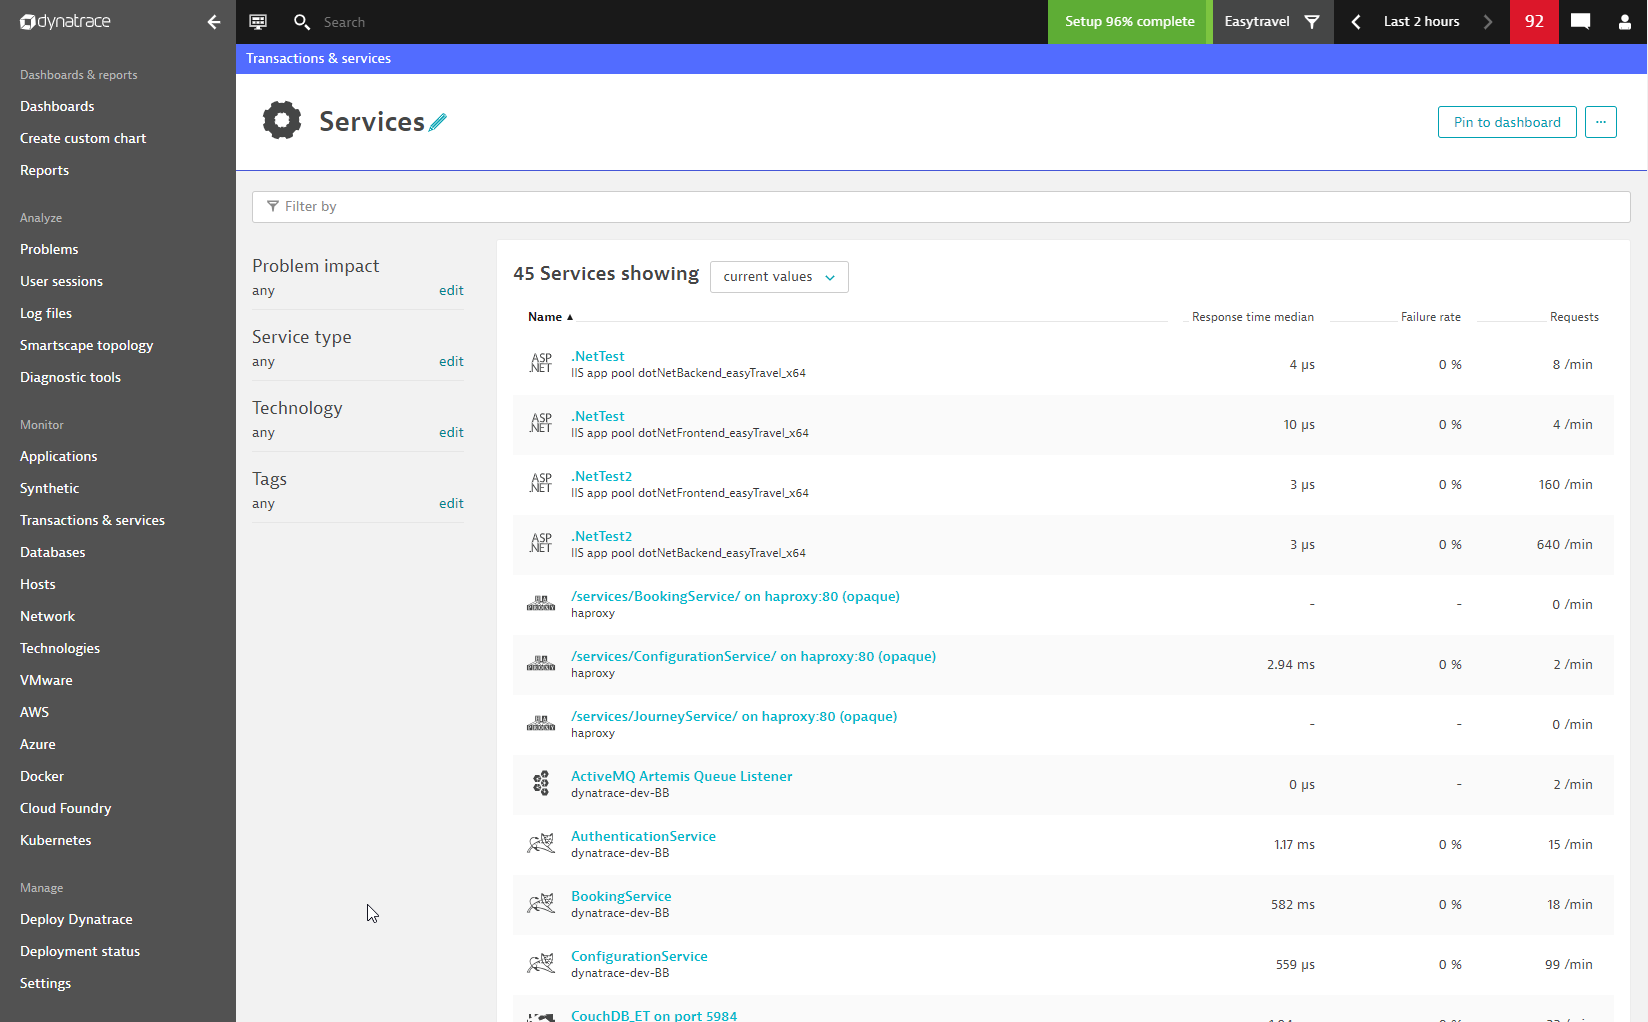The image size is (1648, 1022).
Task: Open Transactions & services in sidebar
Action: (x=92, y=520)
